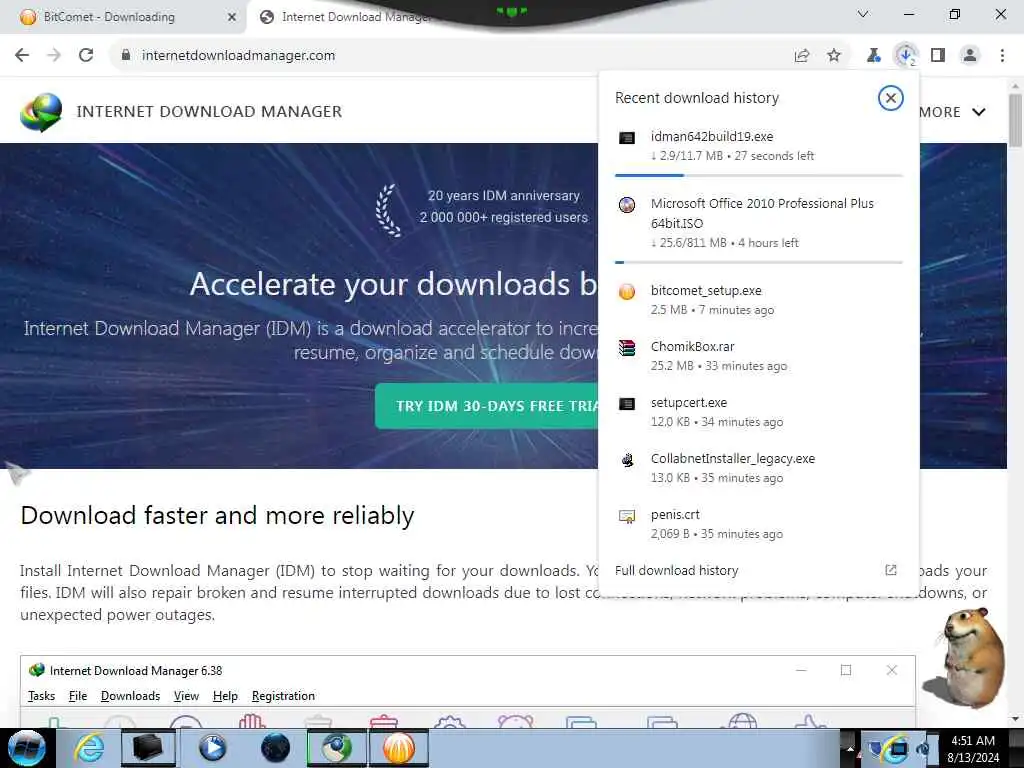Open Help menu in the IDM 6.38 screenshot
The height and width of the screenshot is (768, 1024).
(x=225, y=696)
